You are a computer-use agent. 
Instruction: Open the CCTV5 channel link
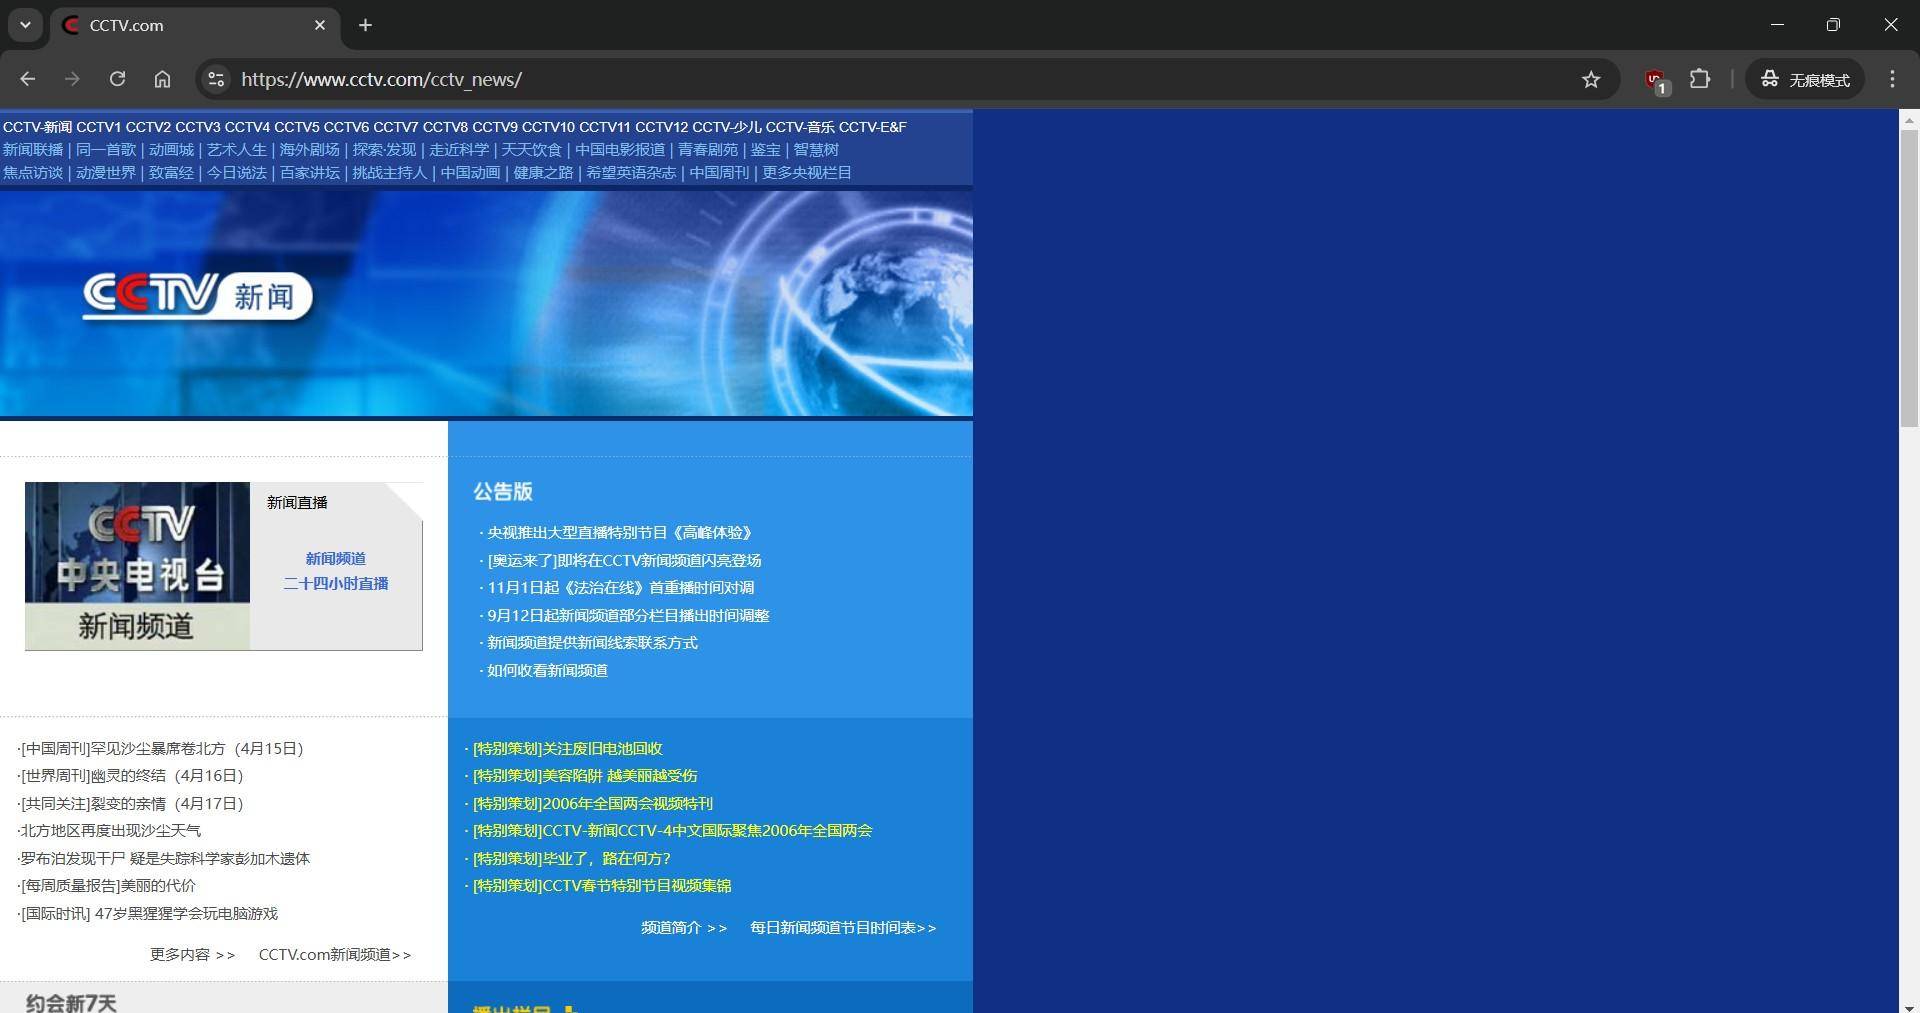coord(297,127)
